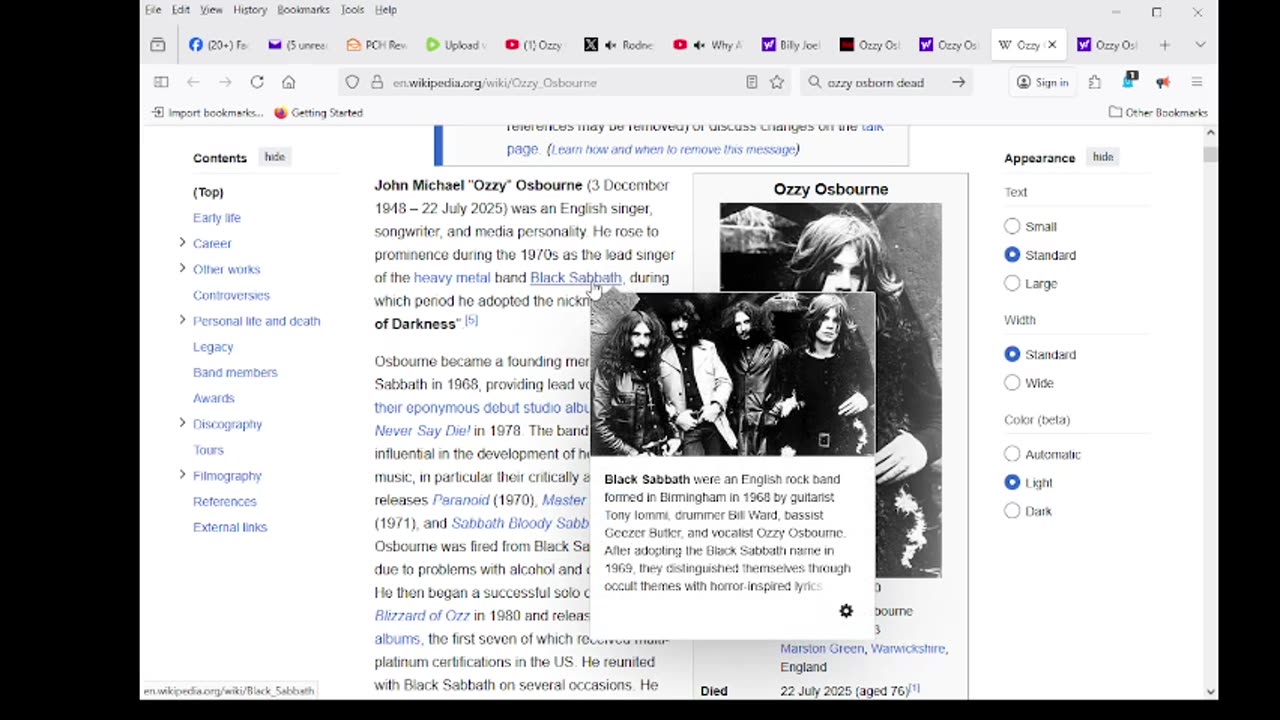
Task: Open the File menu
Action: 153,10
